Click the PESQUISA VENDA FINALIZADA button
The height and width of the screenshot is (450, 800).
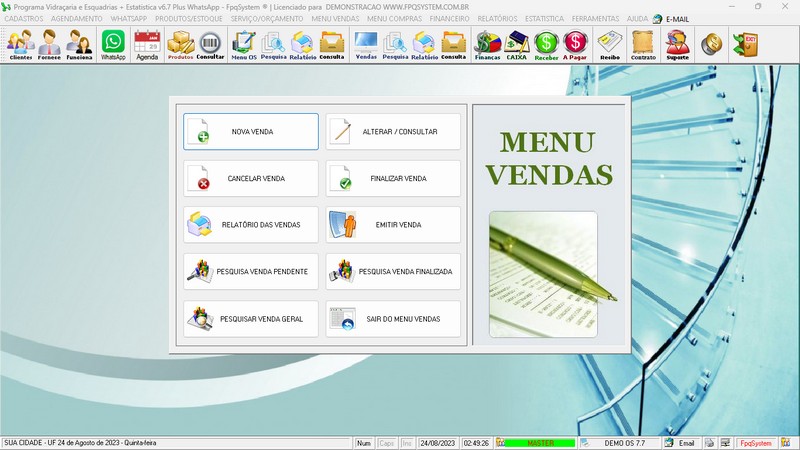[393, 271]
